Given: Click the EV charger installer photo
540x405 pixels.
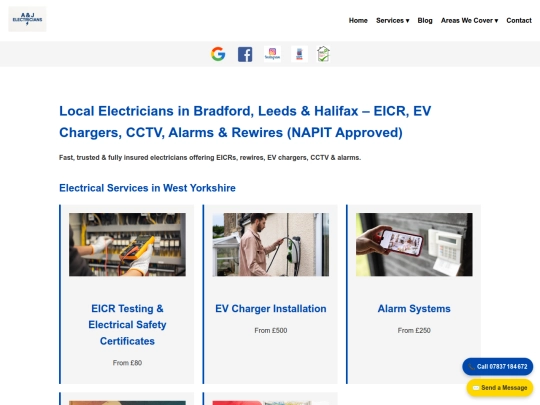Looking at the screenshot, I should [x=271, y=245].
